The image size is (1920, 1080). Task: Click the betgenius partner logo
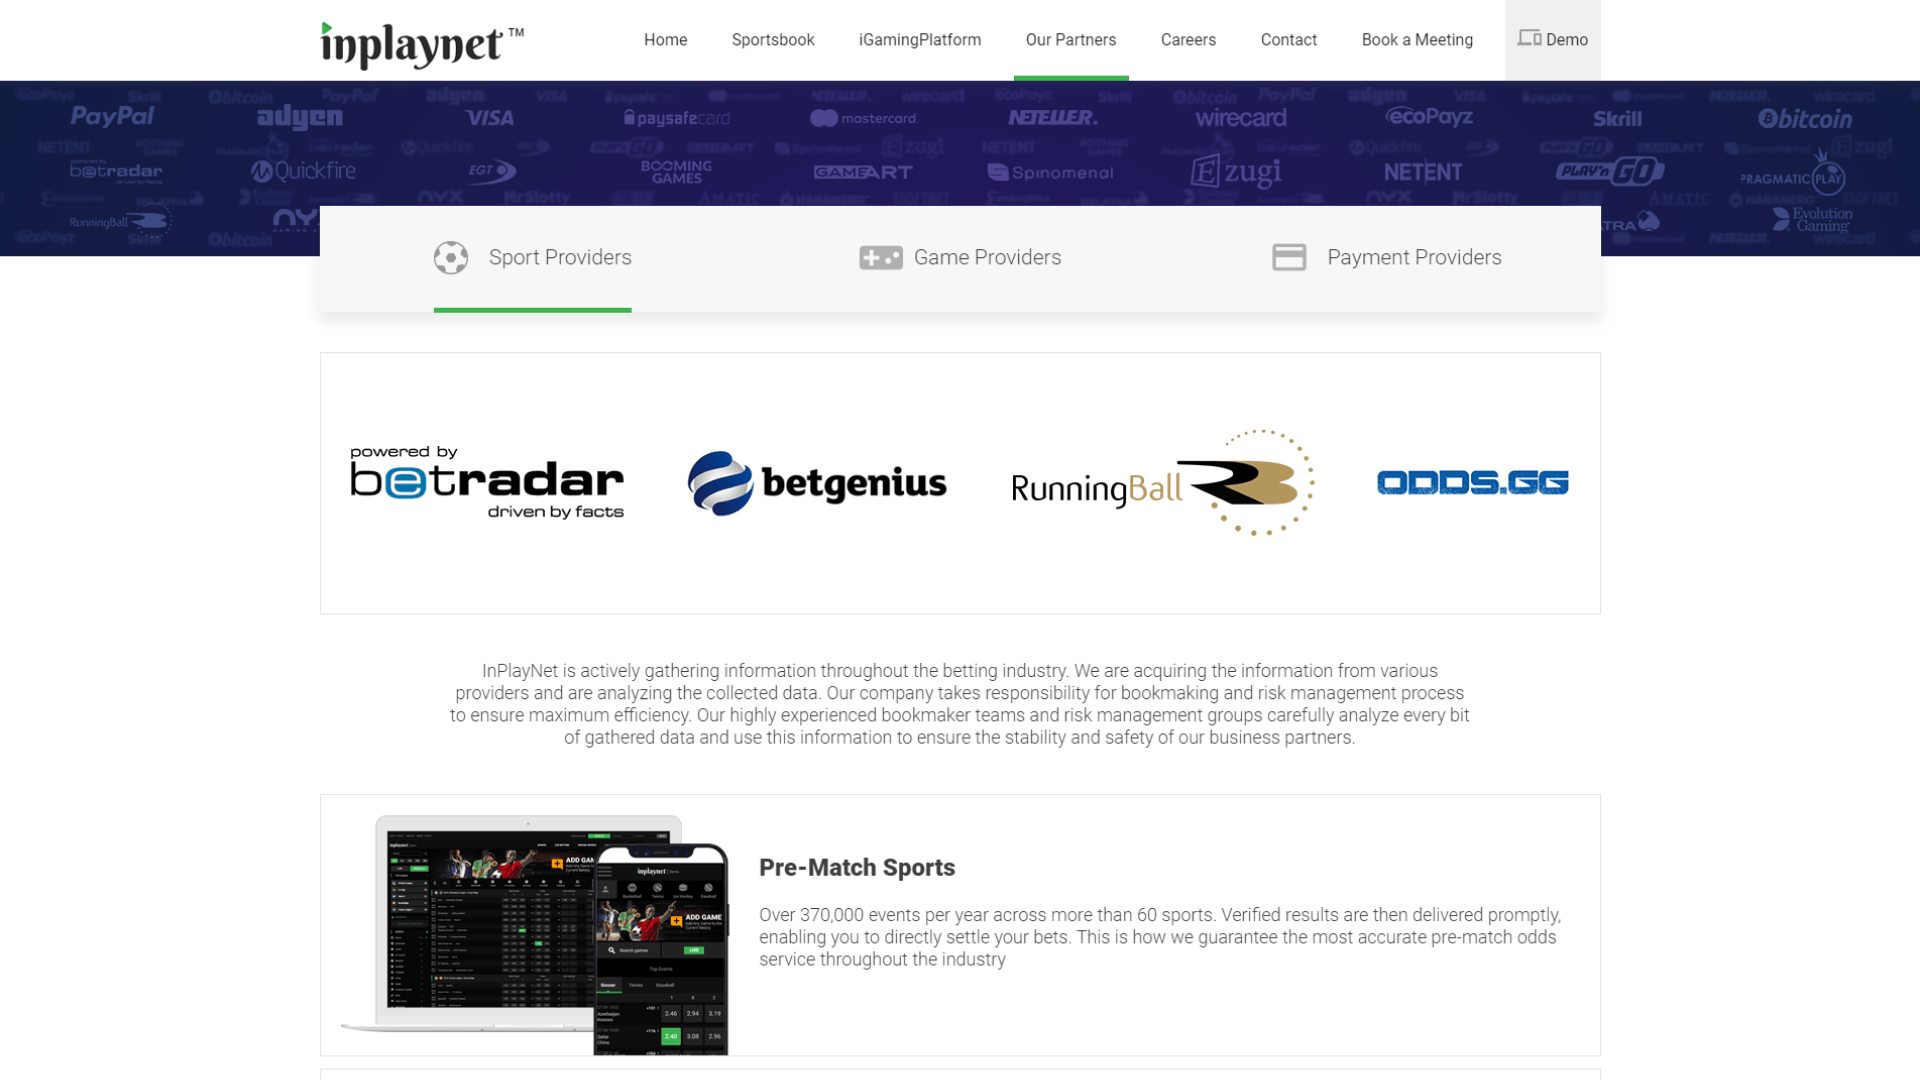[x=817, y=483]
